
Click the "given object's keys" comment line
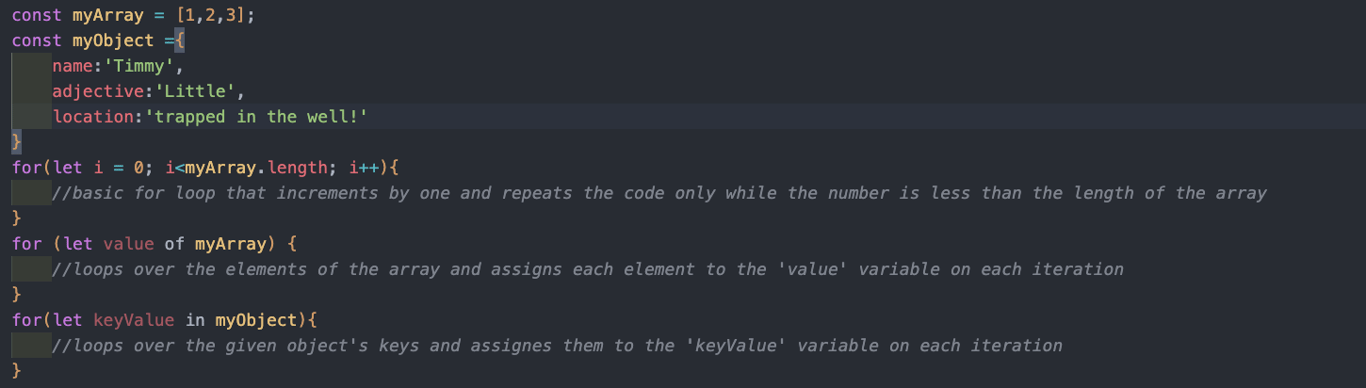tap(557, 345)
